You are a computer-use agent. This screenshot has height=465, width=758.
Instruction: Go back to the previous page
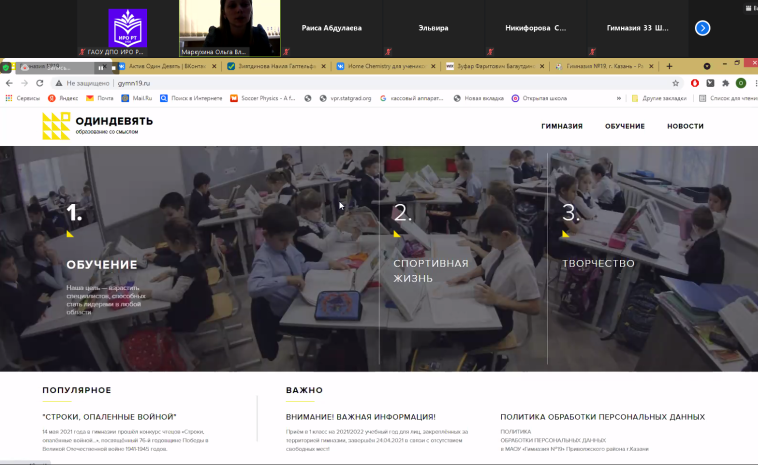click(x=9, y=83)
